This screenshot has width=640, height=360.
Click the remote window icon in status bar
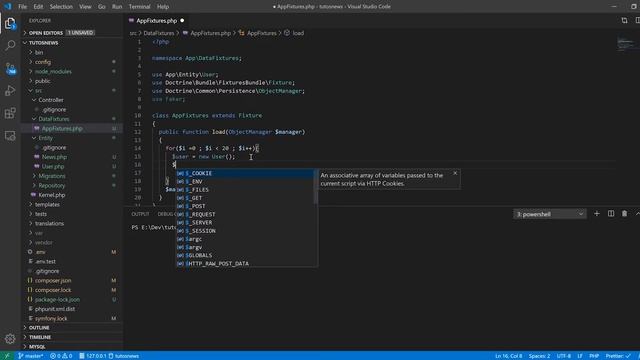[x=7, y=356]
